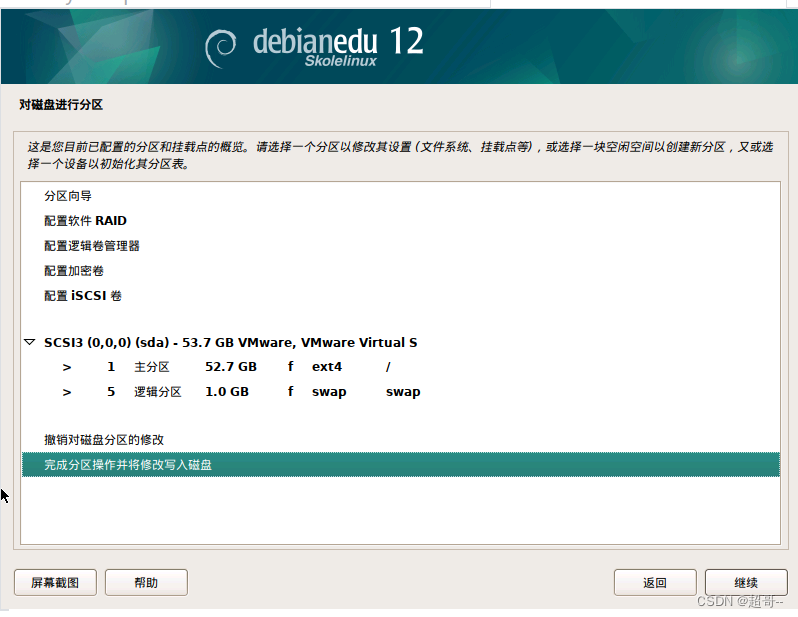Collapse the SCSI3 (sda) disk triangle

point(30,342)
